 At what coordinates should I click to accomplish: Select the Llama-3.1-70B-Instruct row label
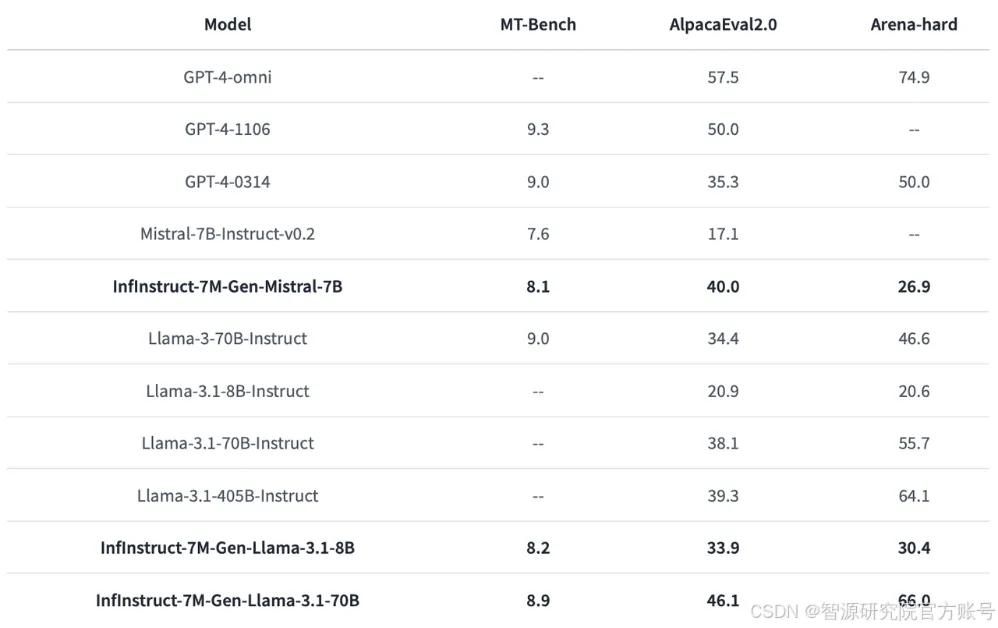click(x=228, y=443)
